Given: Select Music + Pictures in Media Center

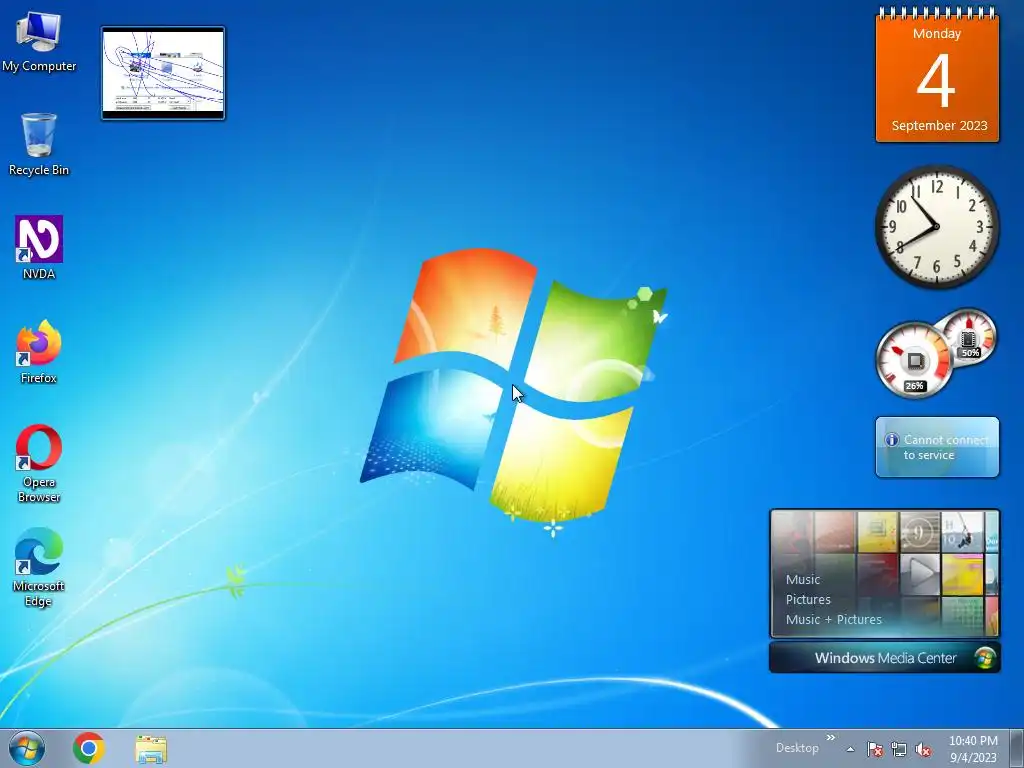Looking at the screenshot, I should 833,619.
